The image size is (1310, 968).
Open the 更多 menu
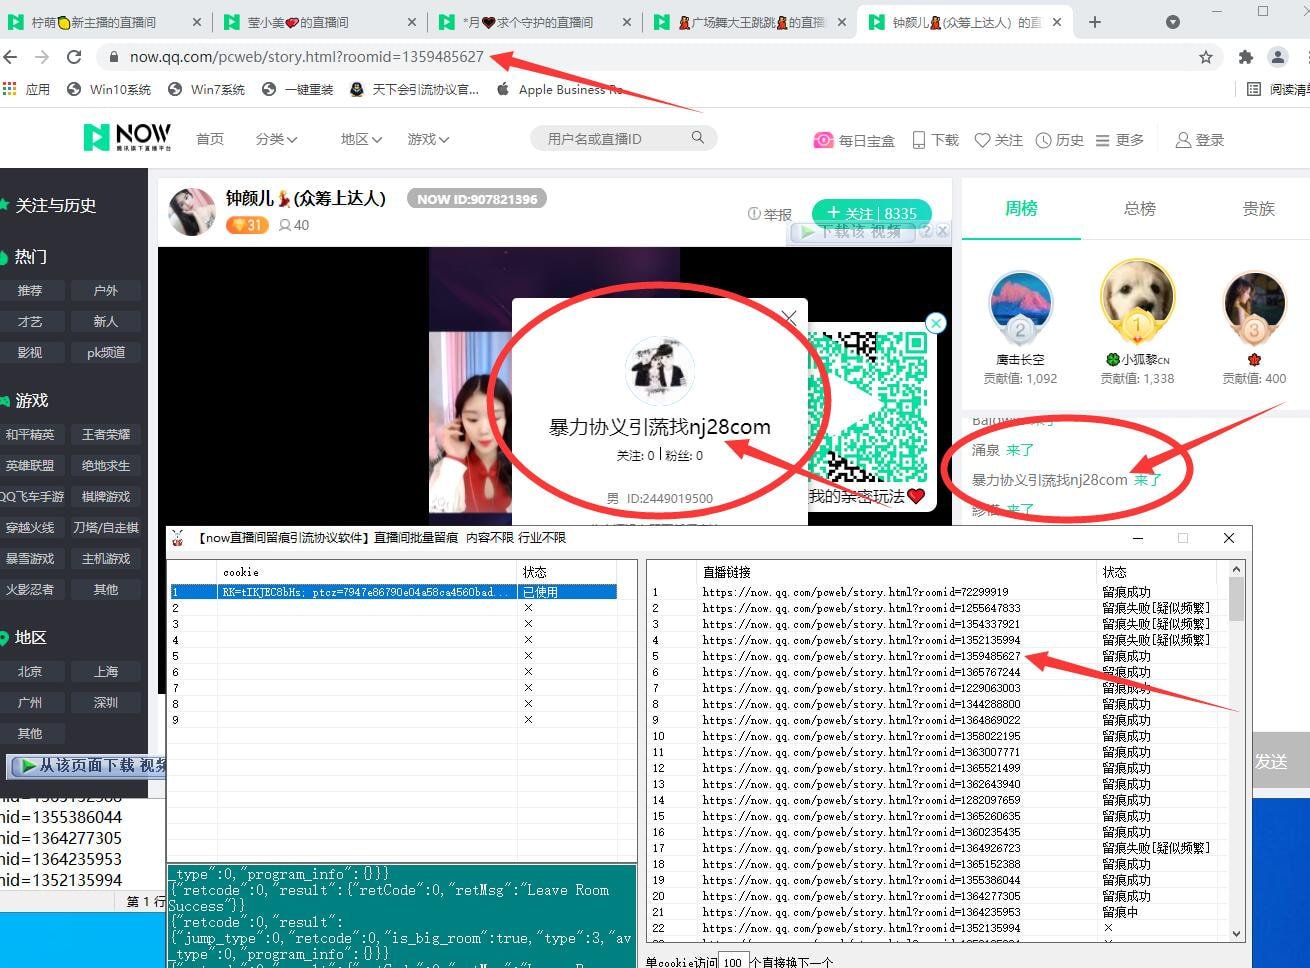pyautogui.click(x=1120, y=140)
